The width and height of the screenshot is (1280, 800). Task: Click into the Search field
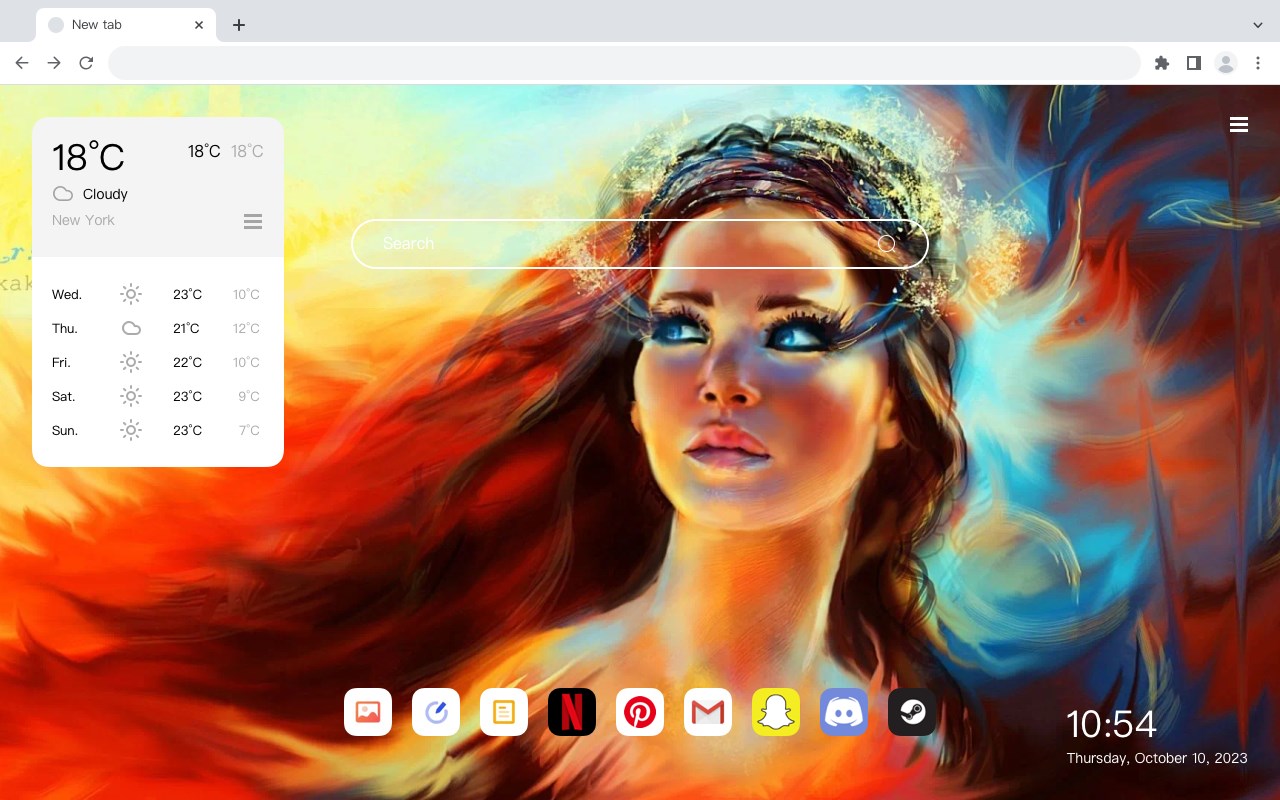[x=640, y=244]
